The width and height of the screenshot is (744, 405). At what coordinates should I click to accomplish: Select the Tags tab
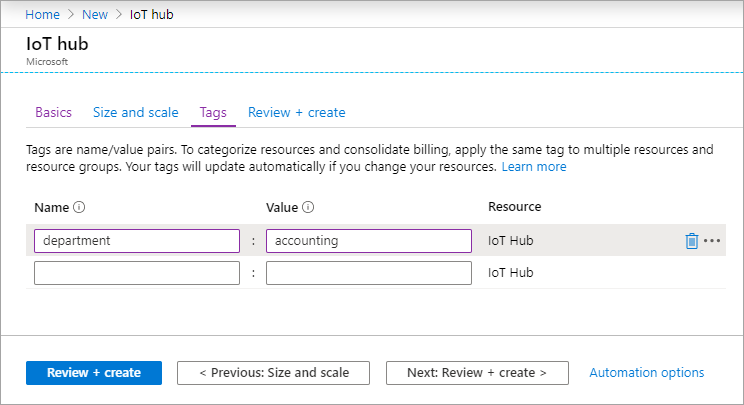click(213, 113)
